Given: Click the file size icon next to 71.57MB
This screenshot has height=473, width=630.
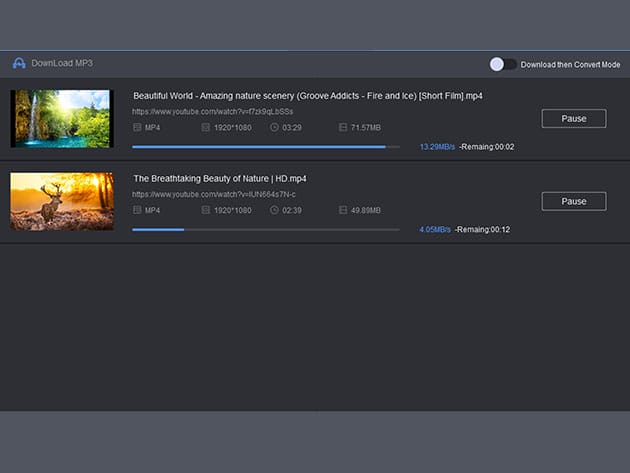Looking at the screenshot, I should point(343,127).
